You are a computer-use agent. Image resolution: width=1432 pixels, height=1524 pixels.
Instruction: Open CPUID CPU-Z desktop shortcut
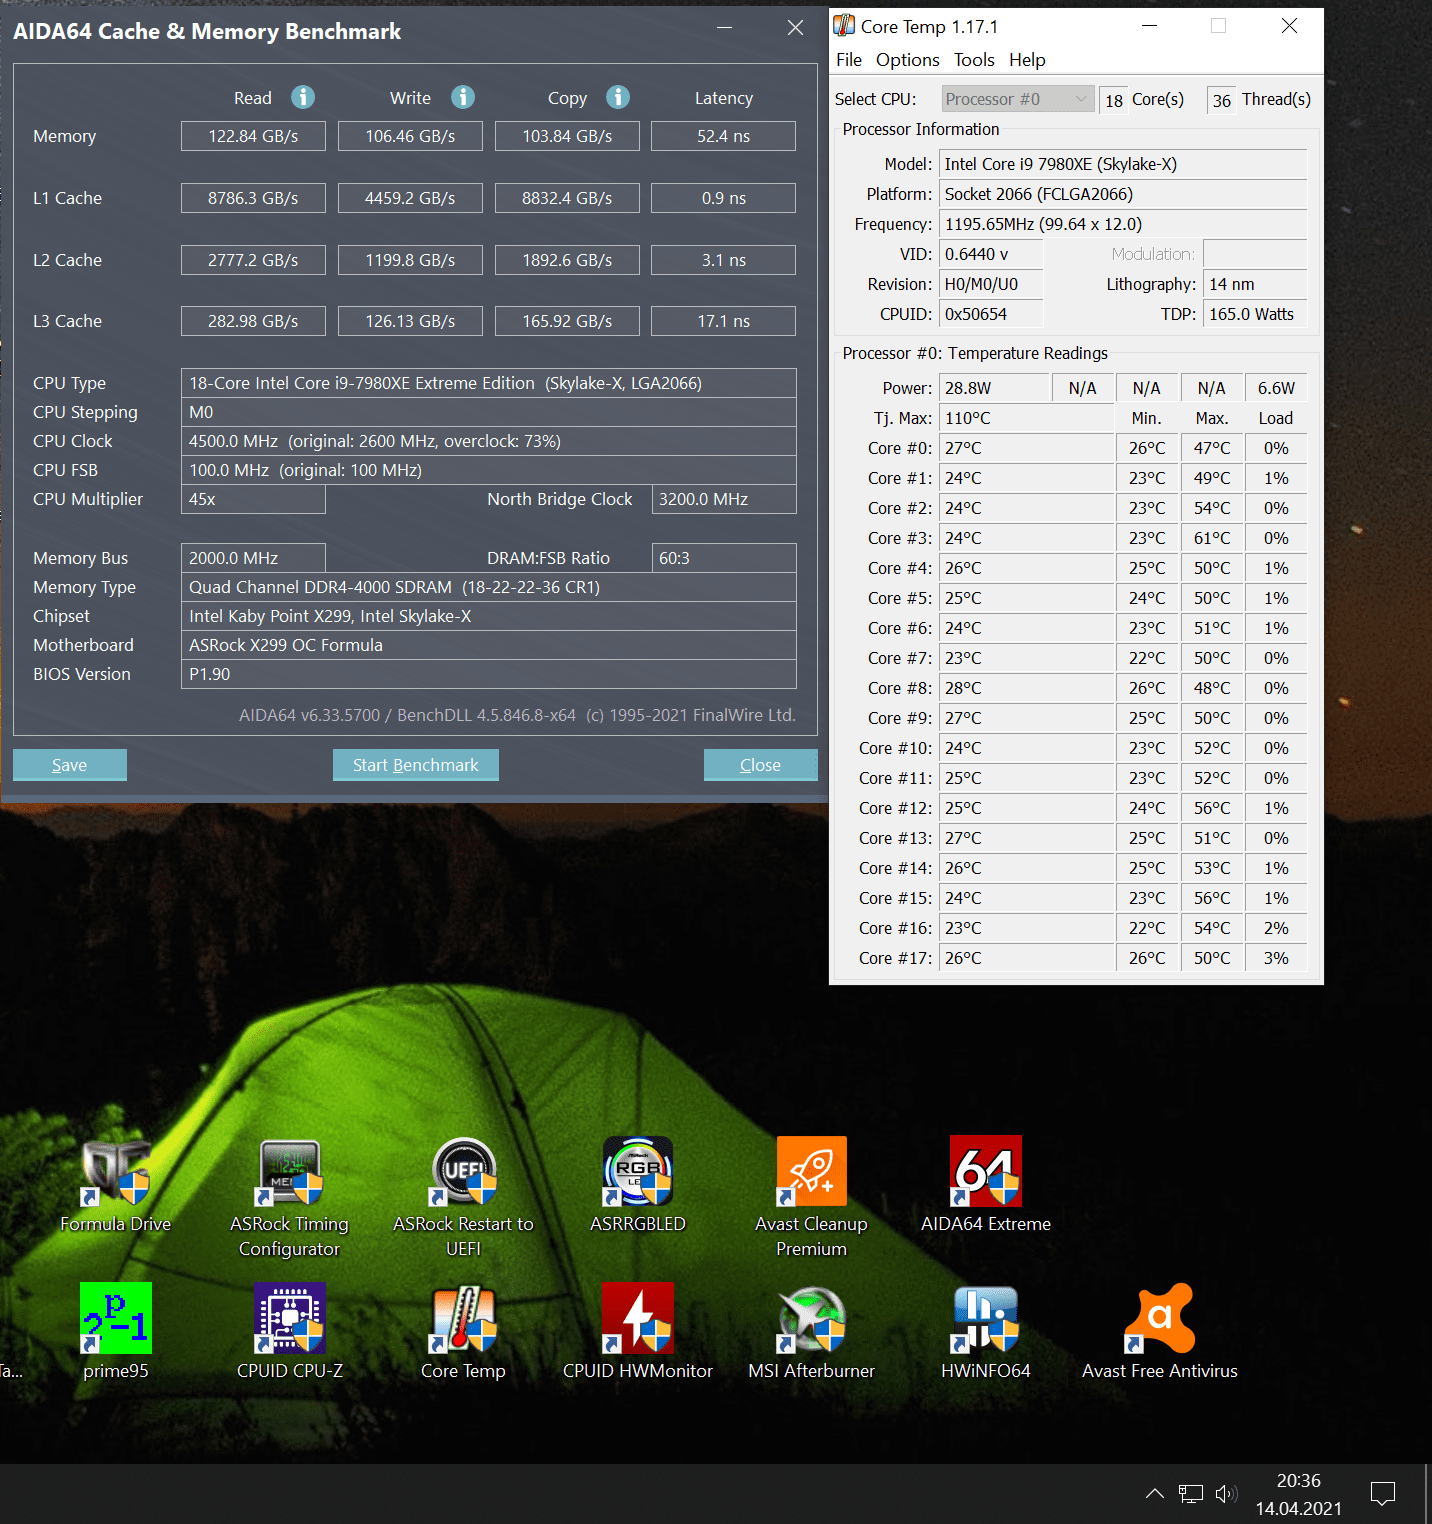click(290, 1332)
